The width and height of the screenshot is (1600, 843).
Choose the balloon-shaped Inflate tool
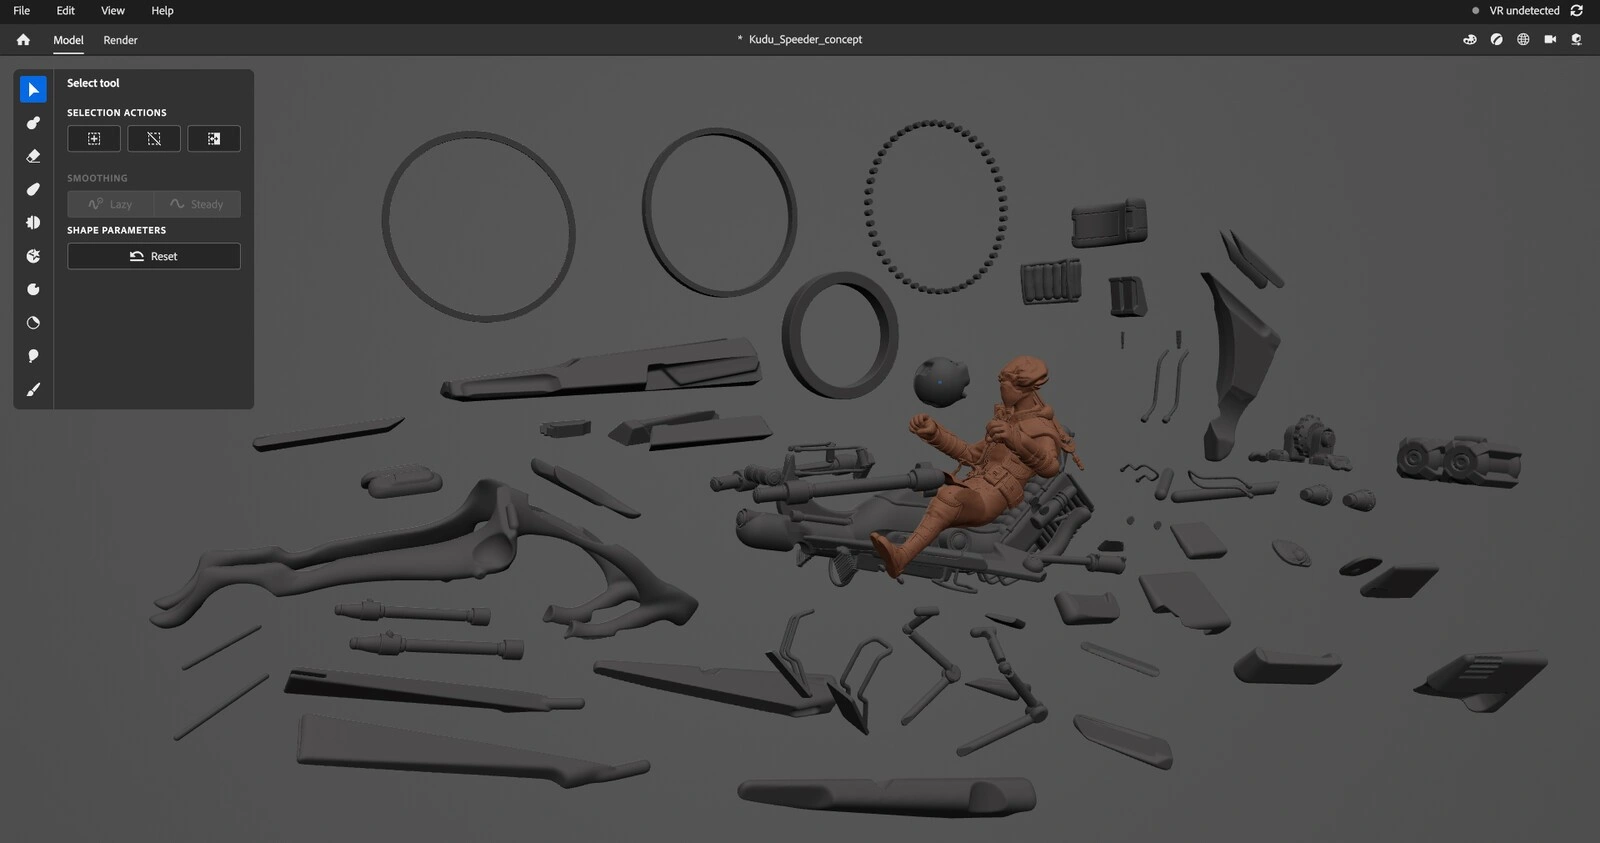point(33,356)
